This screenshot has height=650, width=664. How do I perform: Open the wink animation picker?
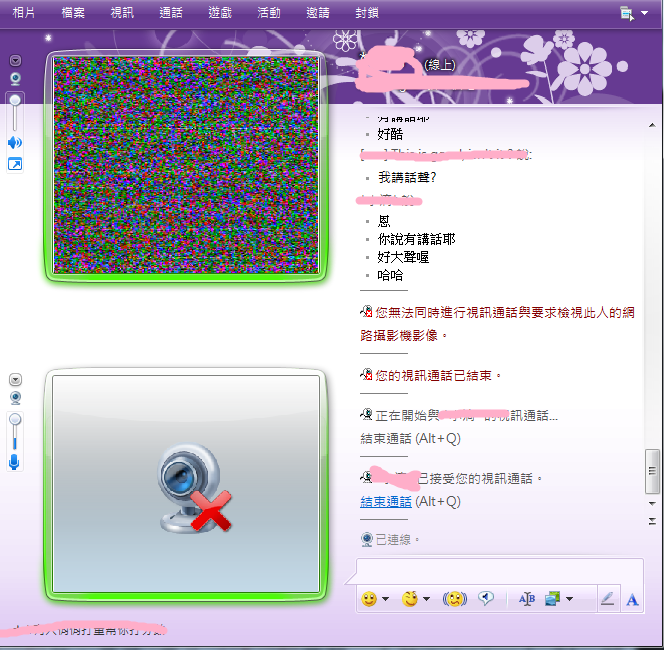tap(410, 599)
